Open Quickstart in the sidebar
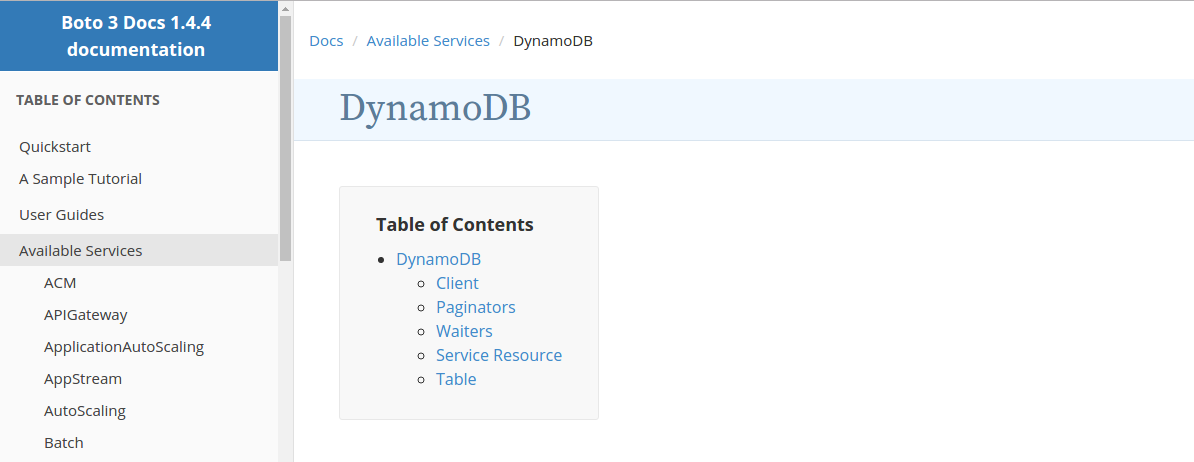 [55, 147]
